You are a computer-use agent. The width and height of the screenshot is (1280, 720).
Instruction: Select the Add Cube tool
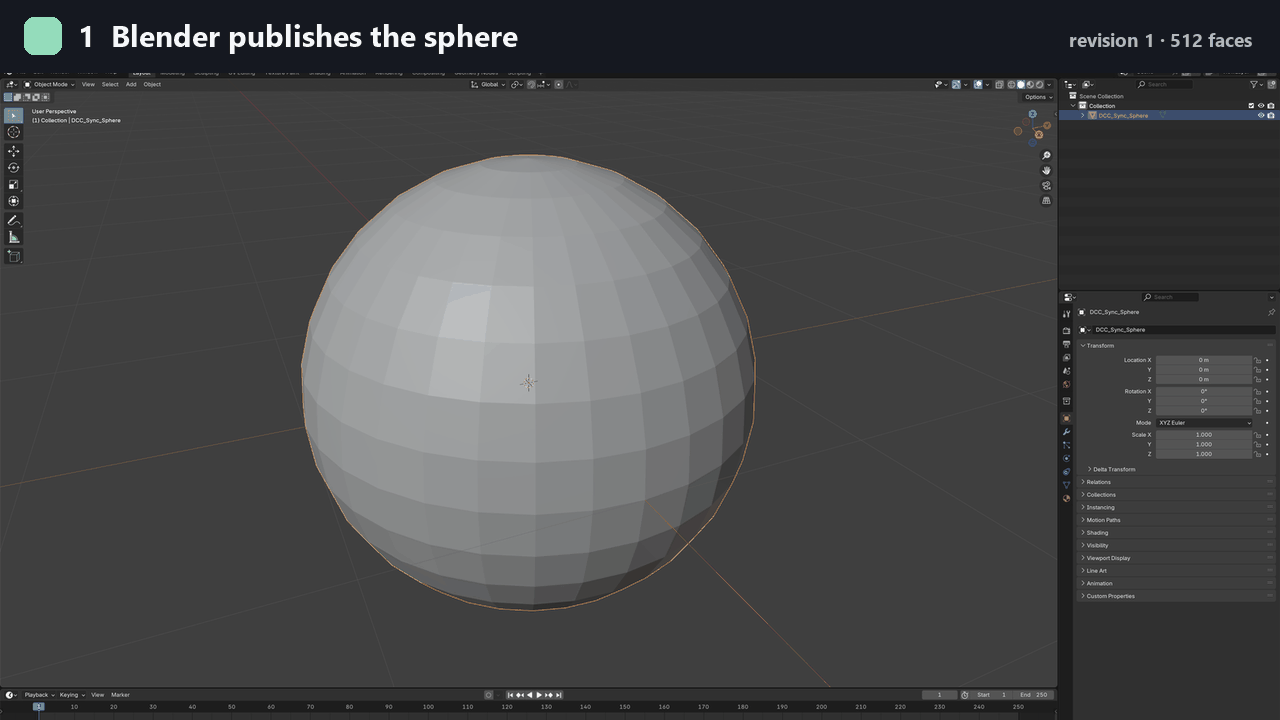14,256
